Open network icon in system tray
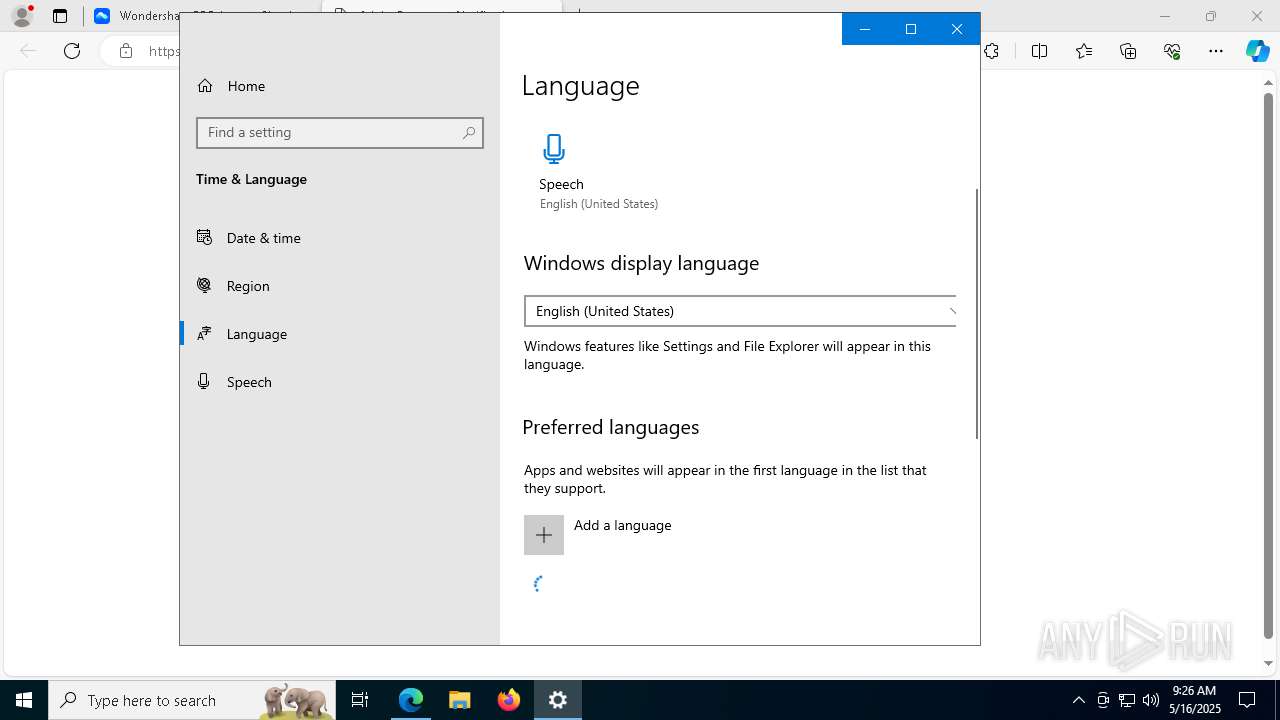 [x=1127, y=700]
